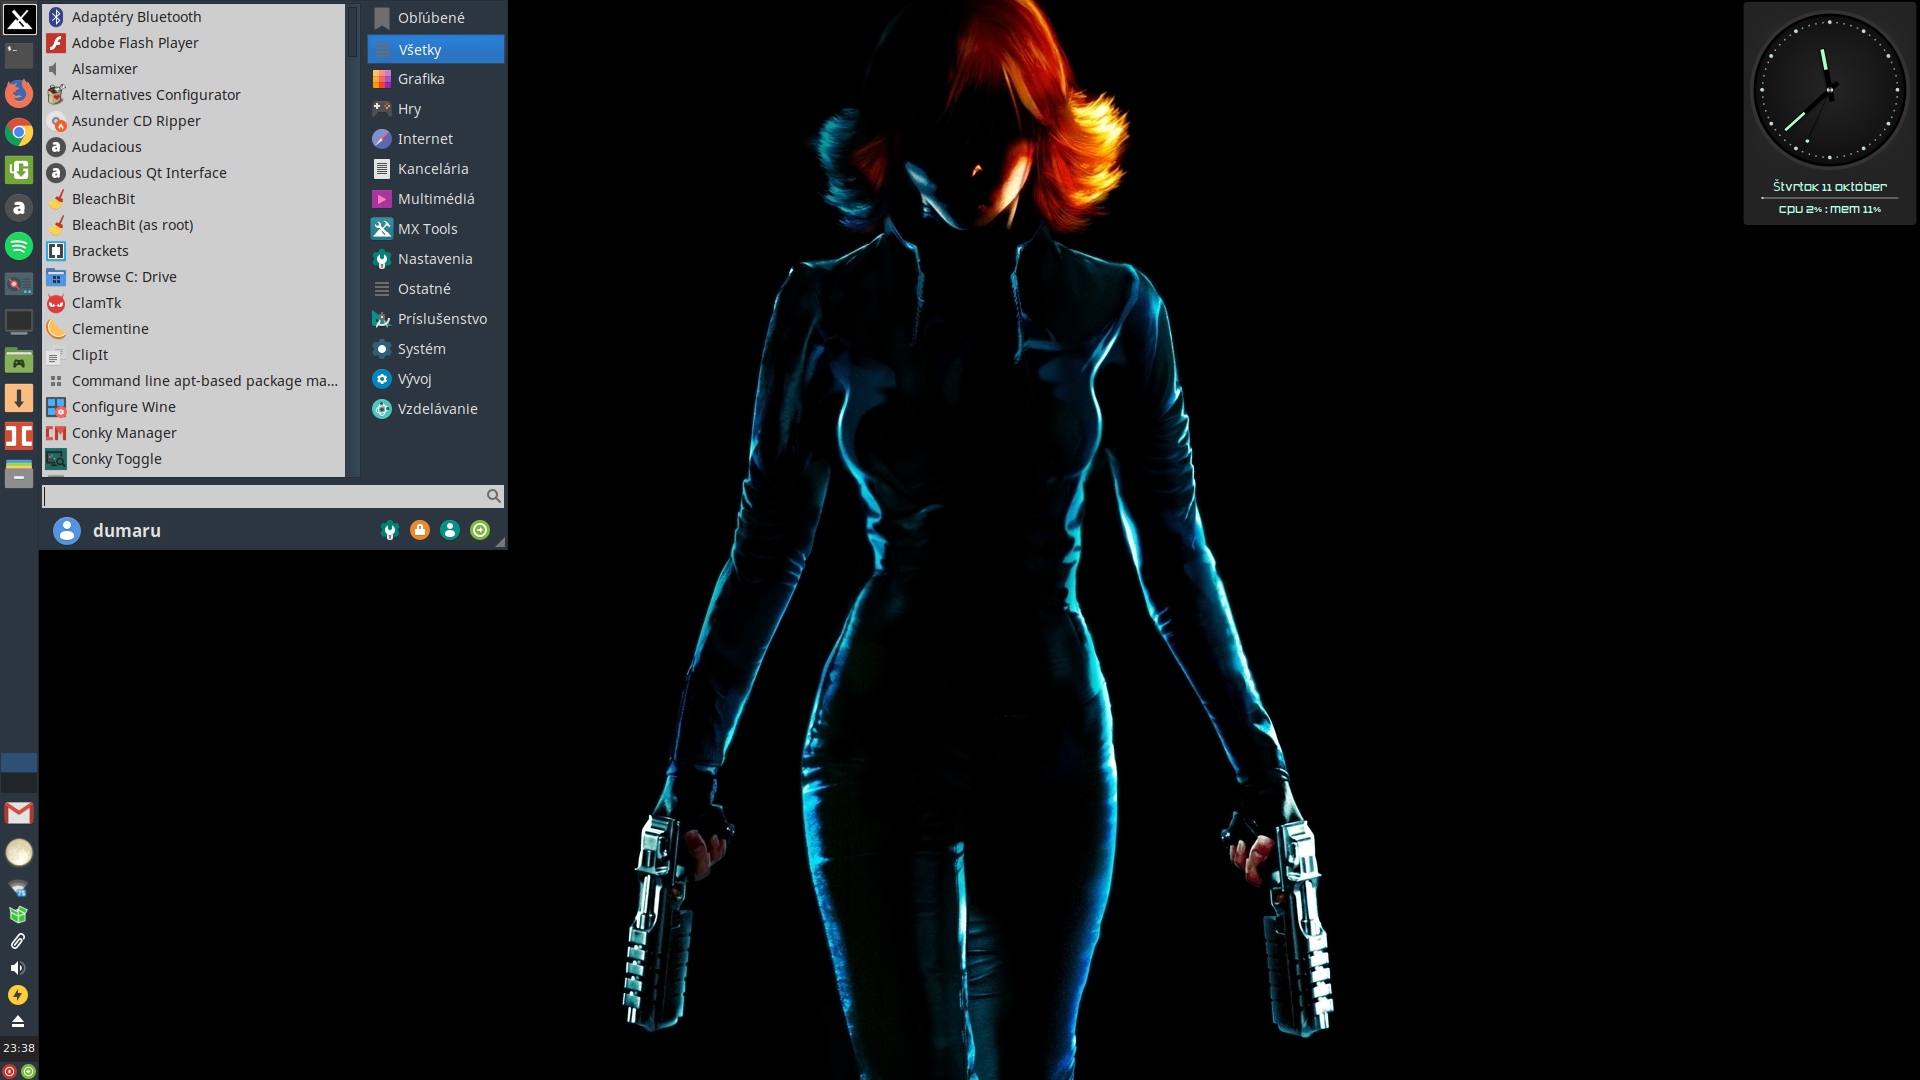The height and width of the screenshot is (1080, 1920).
Task: Click the MX logo menu button
Action: [19, 19]
